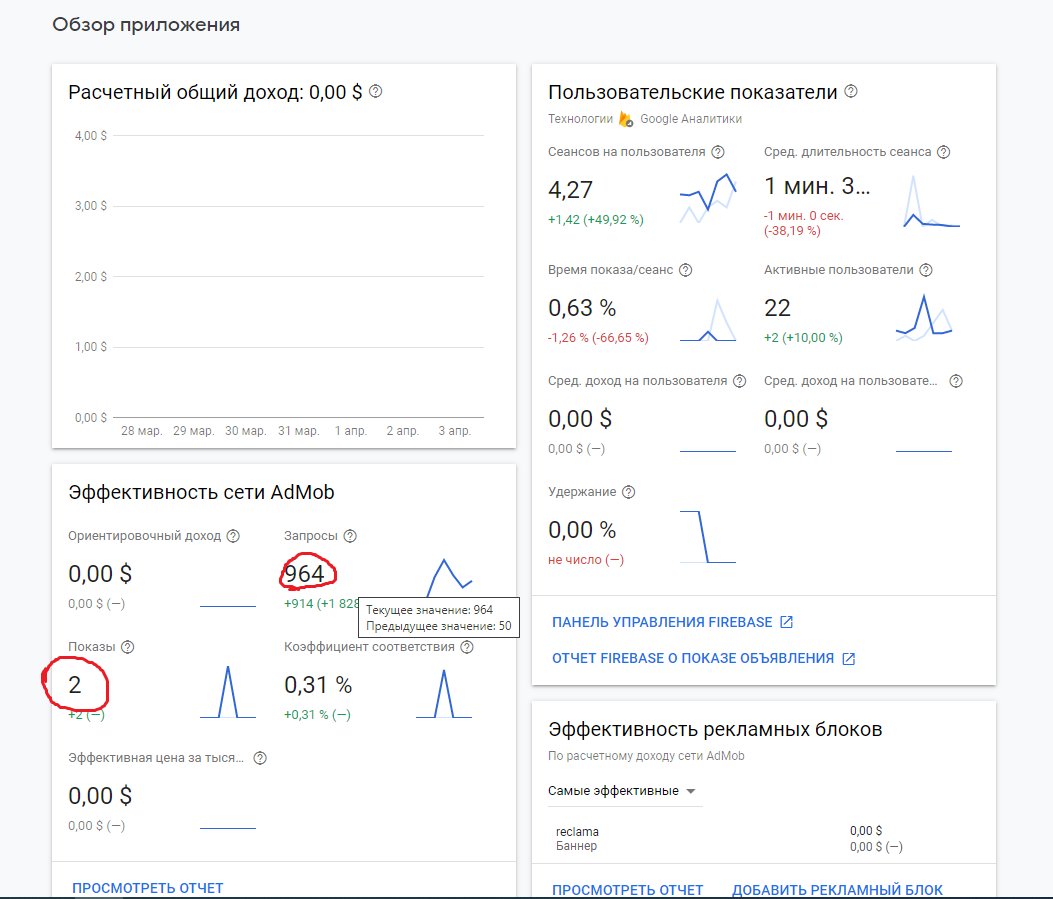
Task: Click help icon for Коэффициент соответствия
Action: (x=467, y=647)
